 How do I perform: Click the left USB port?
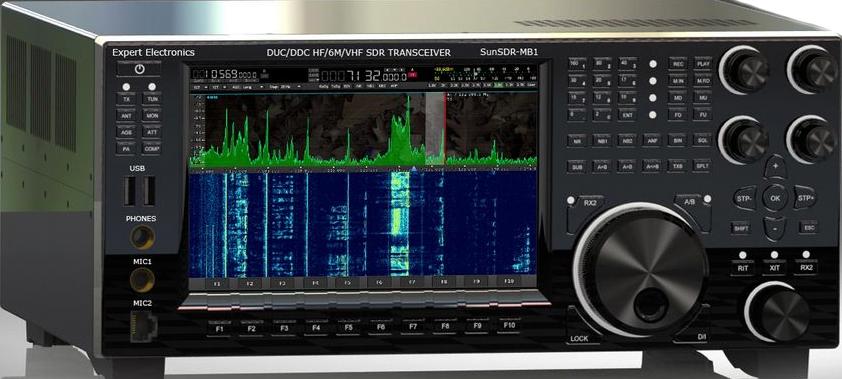coord(129,191)
